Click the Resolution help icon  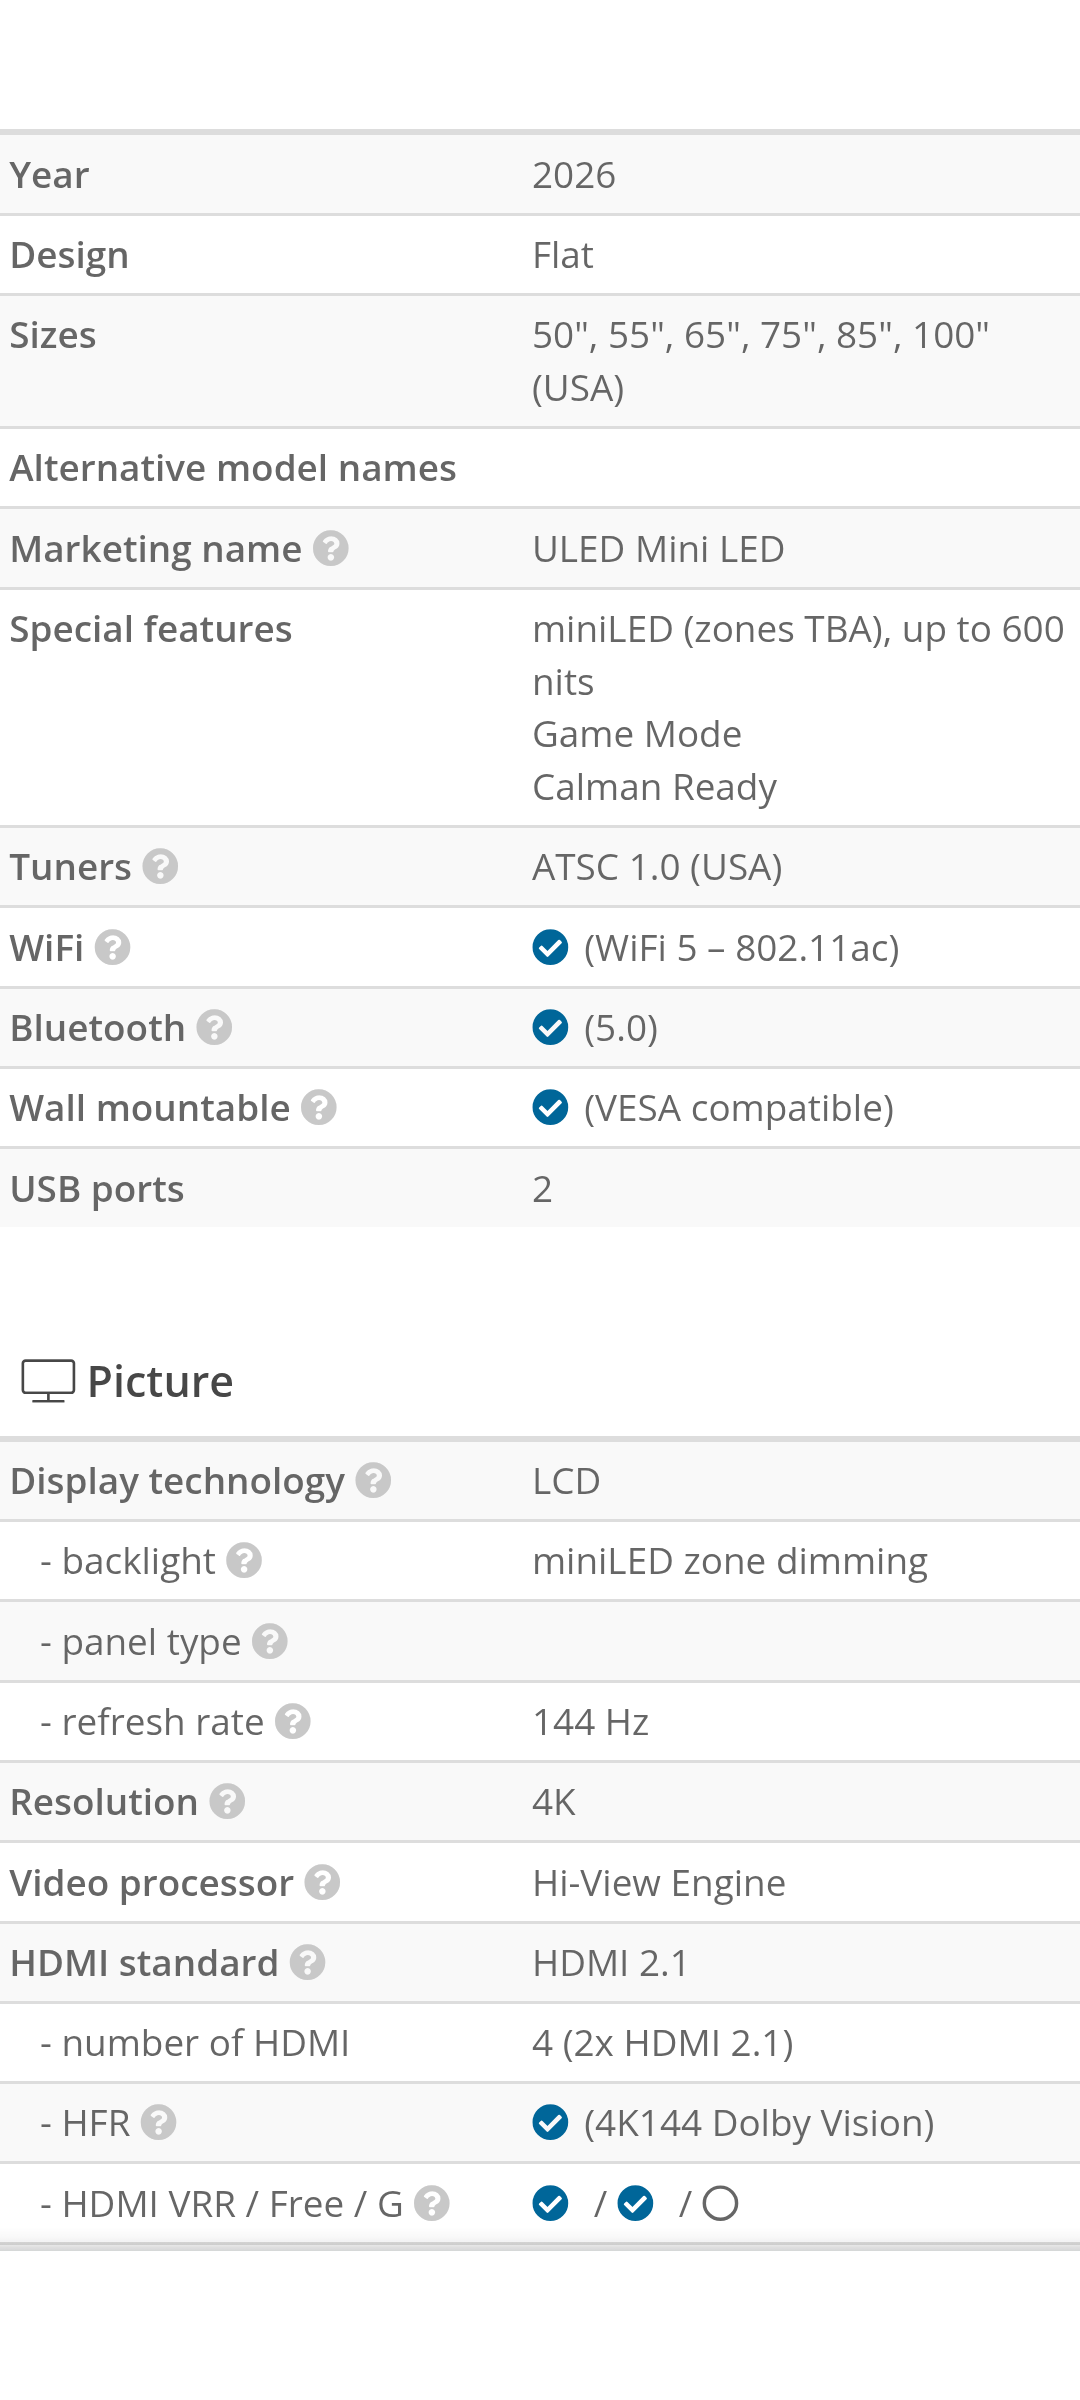click(227, 1802)
